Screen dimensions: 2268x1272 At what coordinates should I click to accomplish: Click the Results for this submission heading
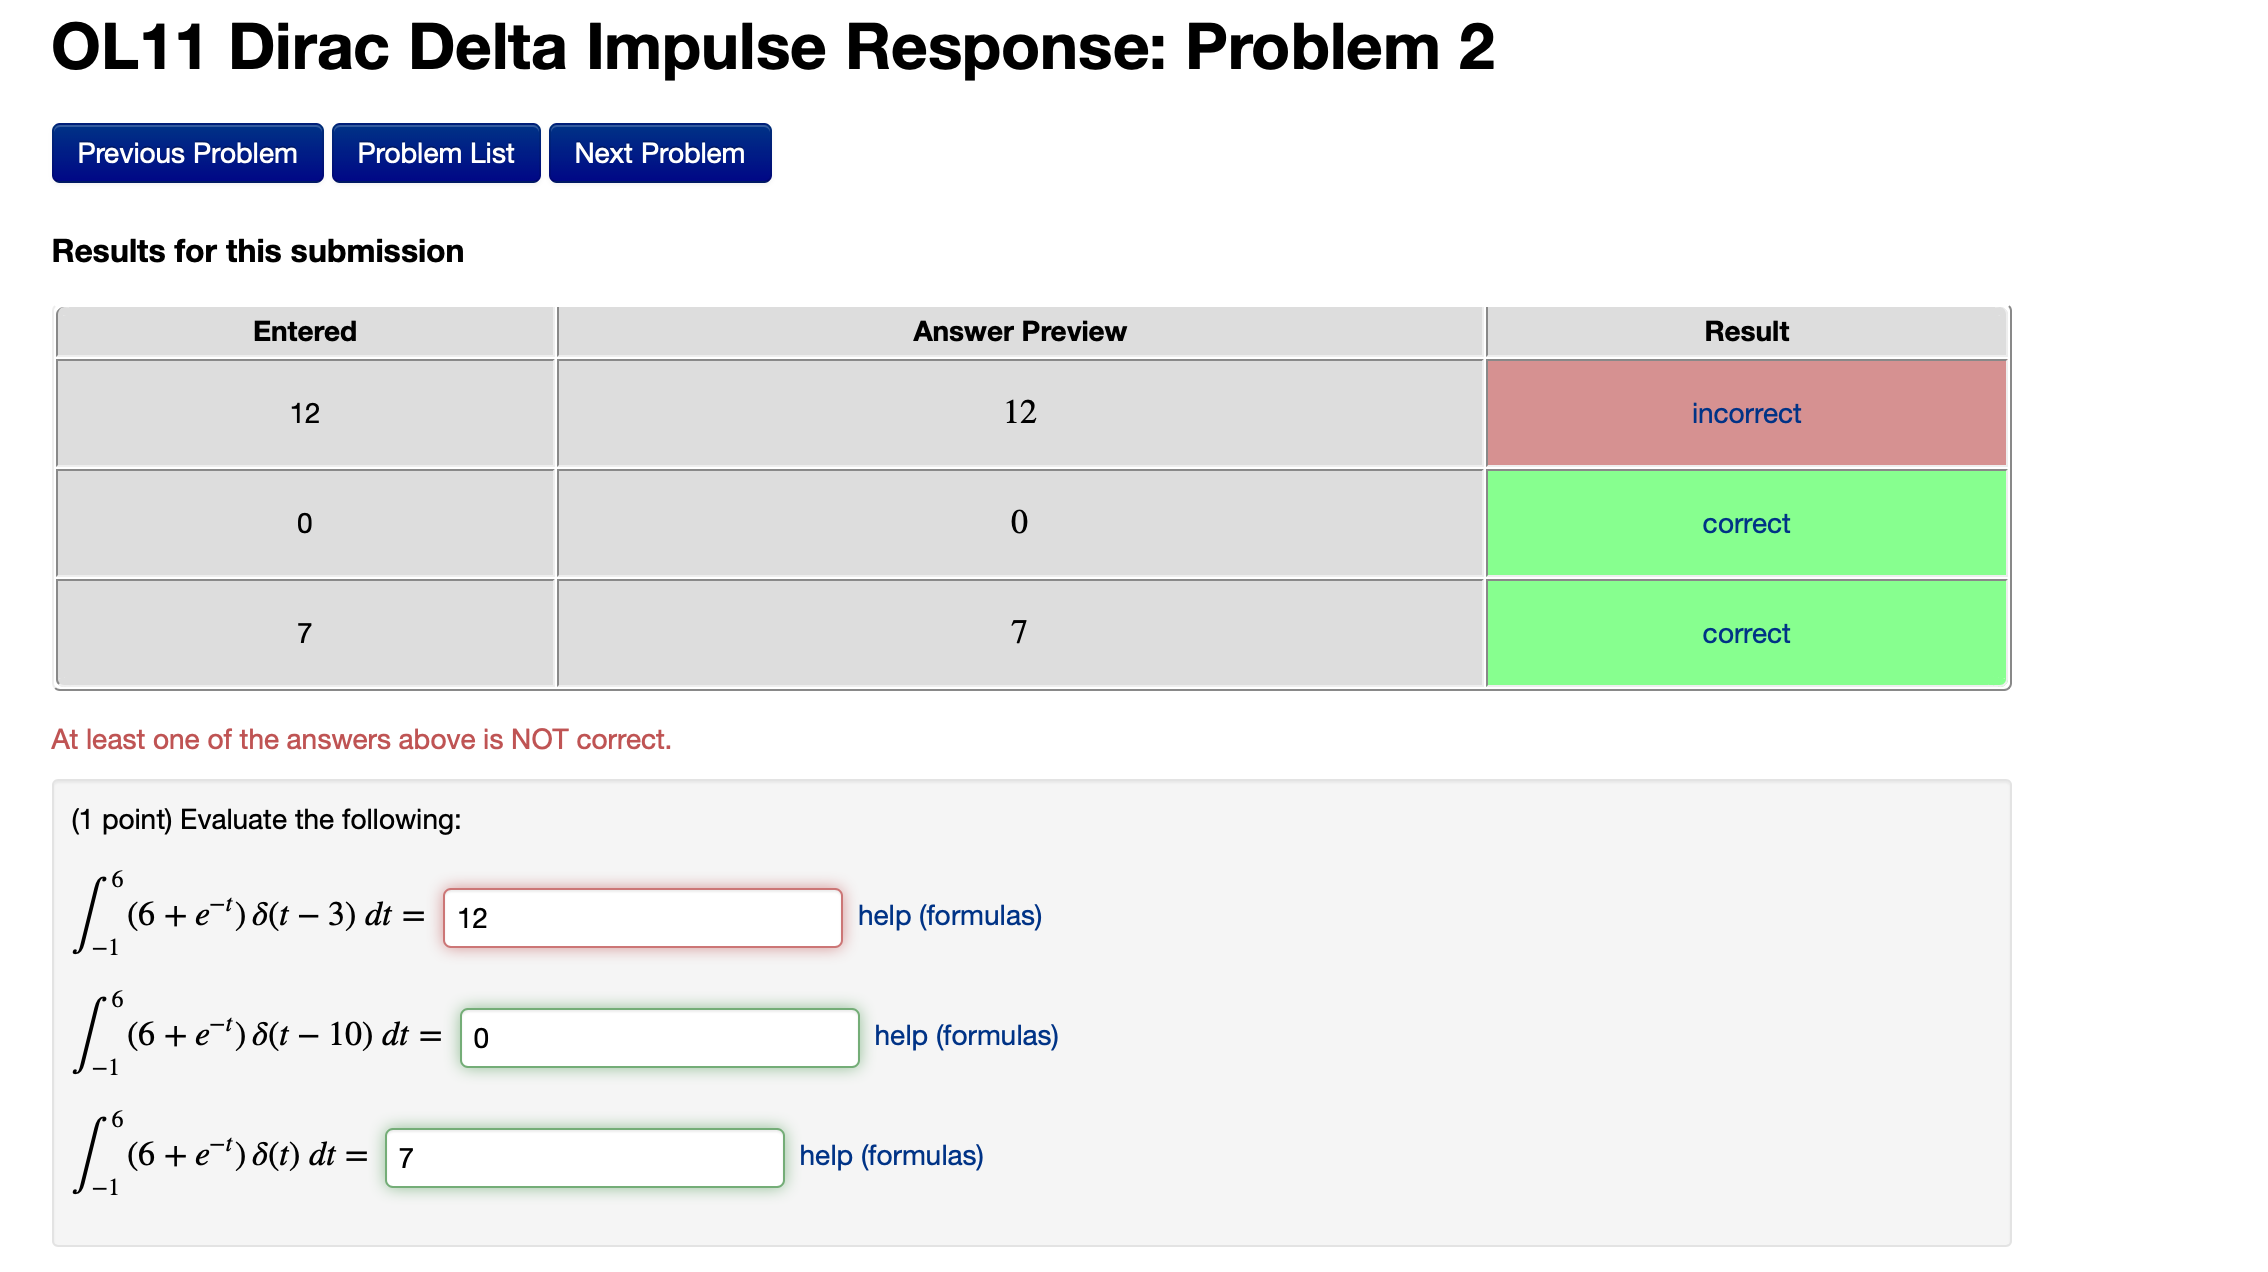tap(258, 251)
